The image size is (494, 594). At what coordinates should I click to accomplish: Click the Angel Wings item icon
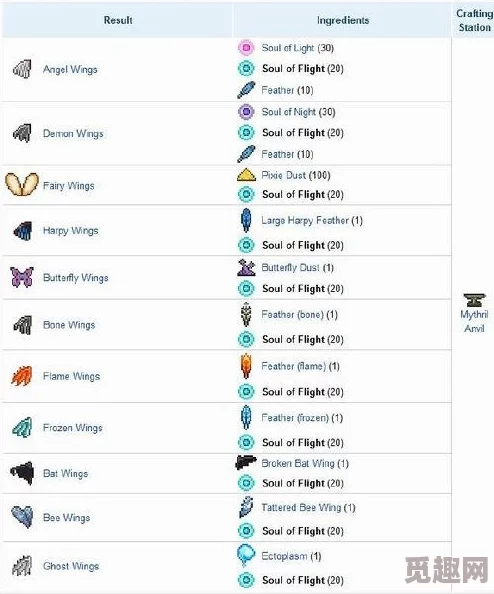tap(22, 69)
